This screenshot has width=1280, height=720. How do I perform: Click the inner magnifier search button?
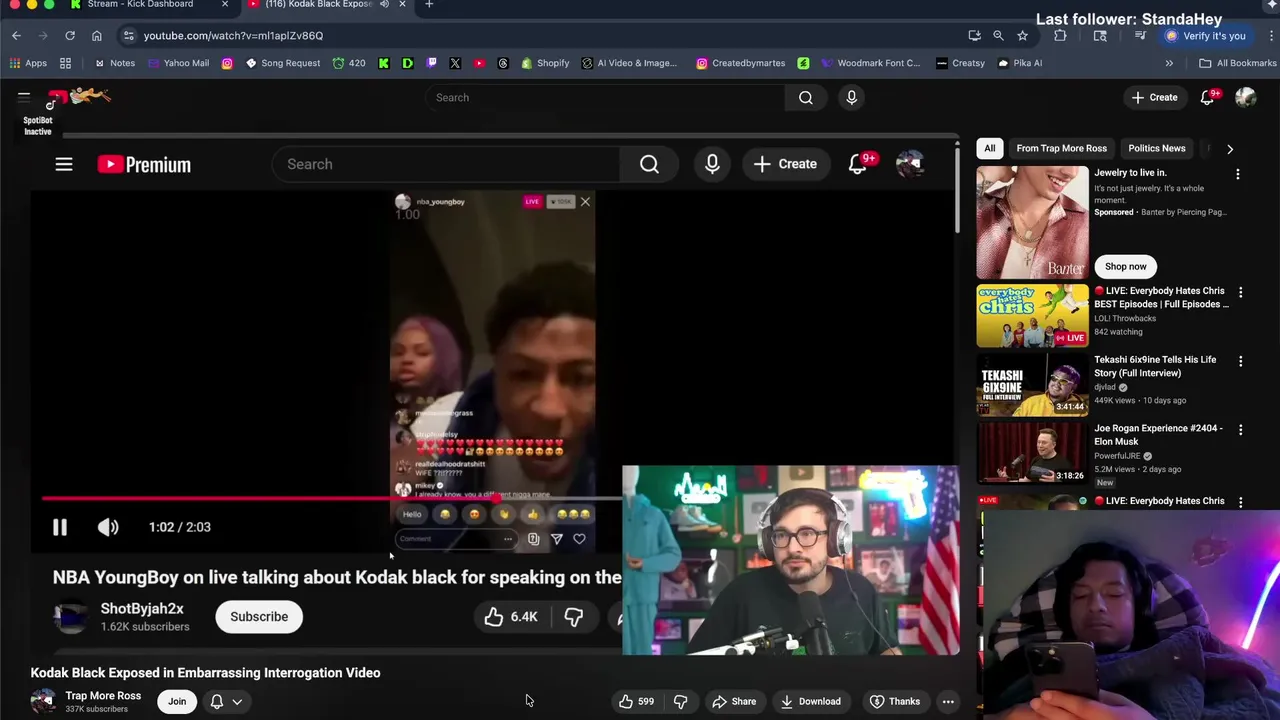pyautogui.click(x=650, y=164)
